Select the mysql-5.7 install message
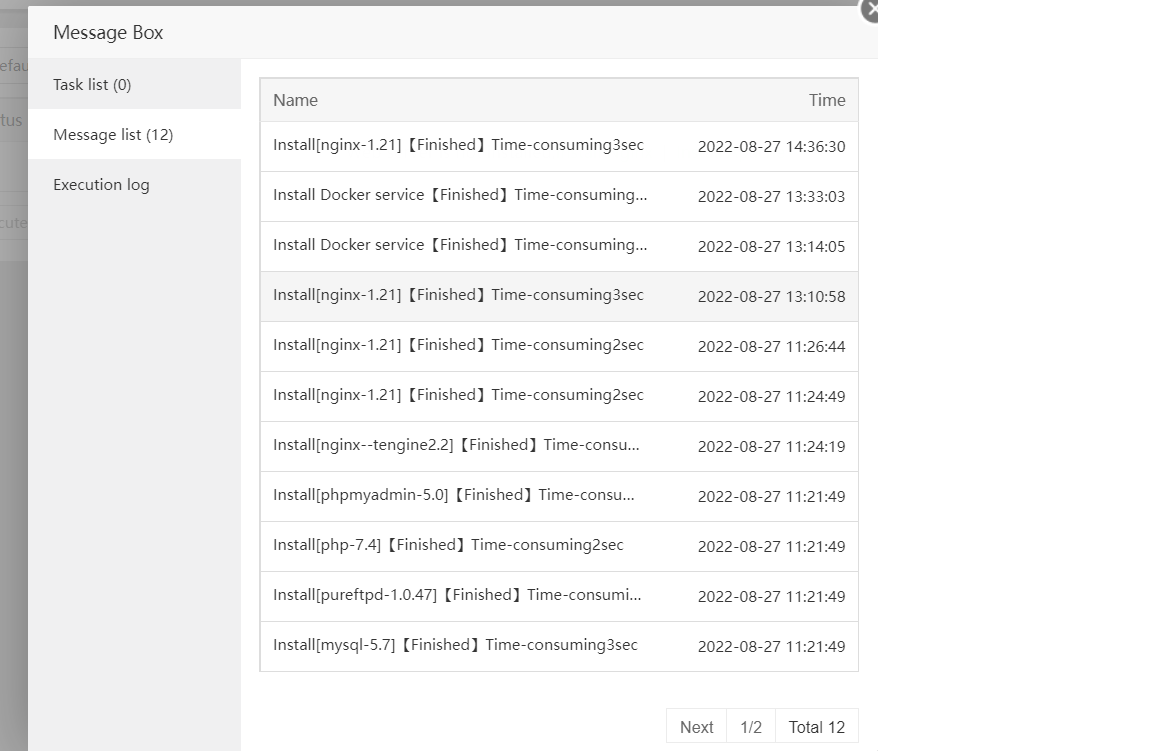The height and width of the screenshot is (751, 1152). 455,646
